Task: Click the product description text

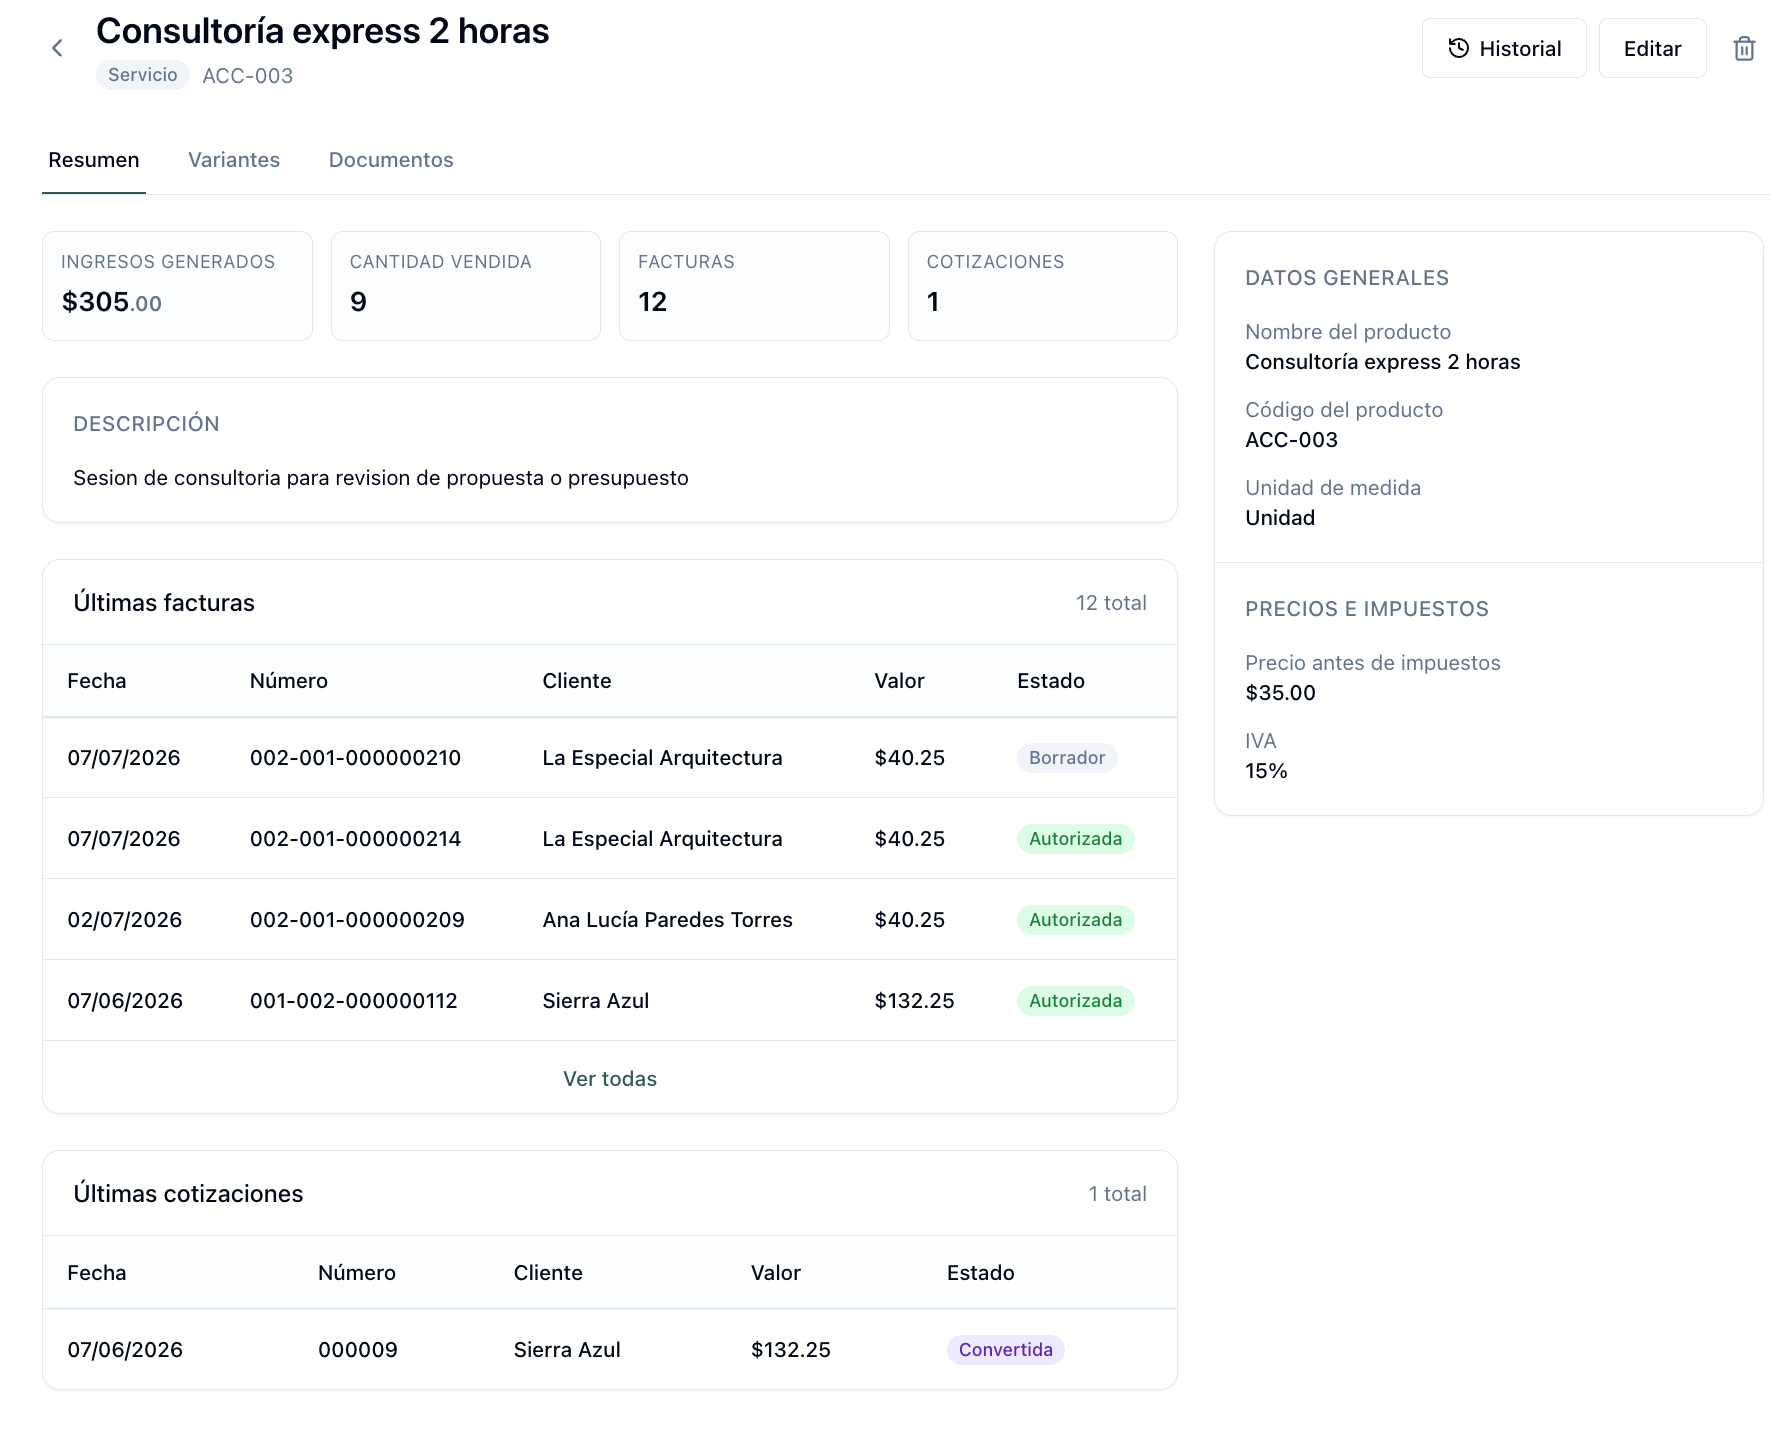Action: (x=381, y=478)
